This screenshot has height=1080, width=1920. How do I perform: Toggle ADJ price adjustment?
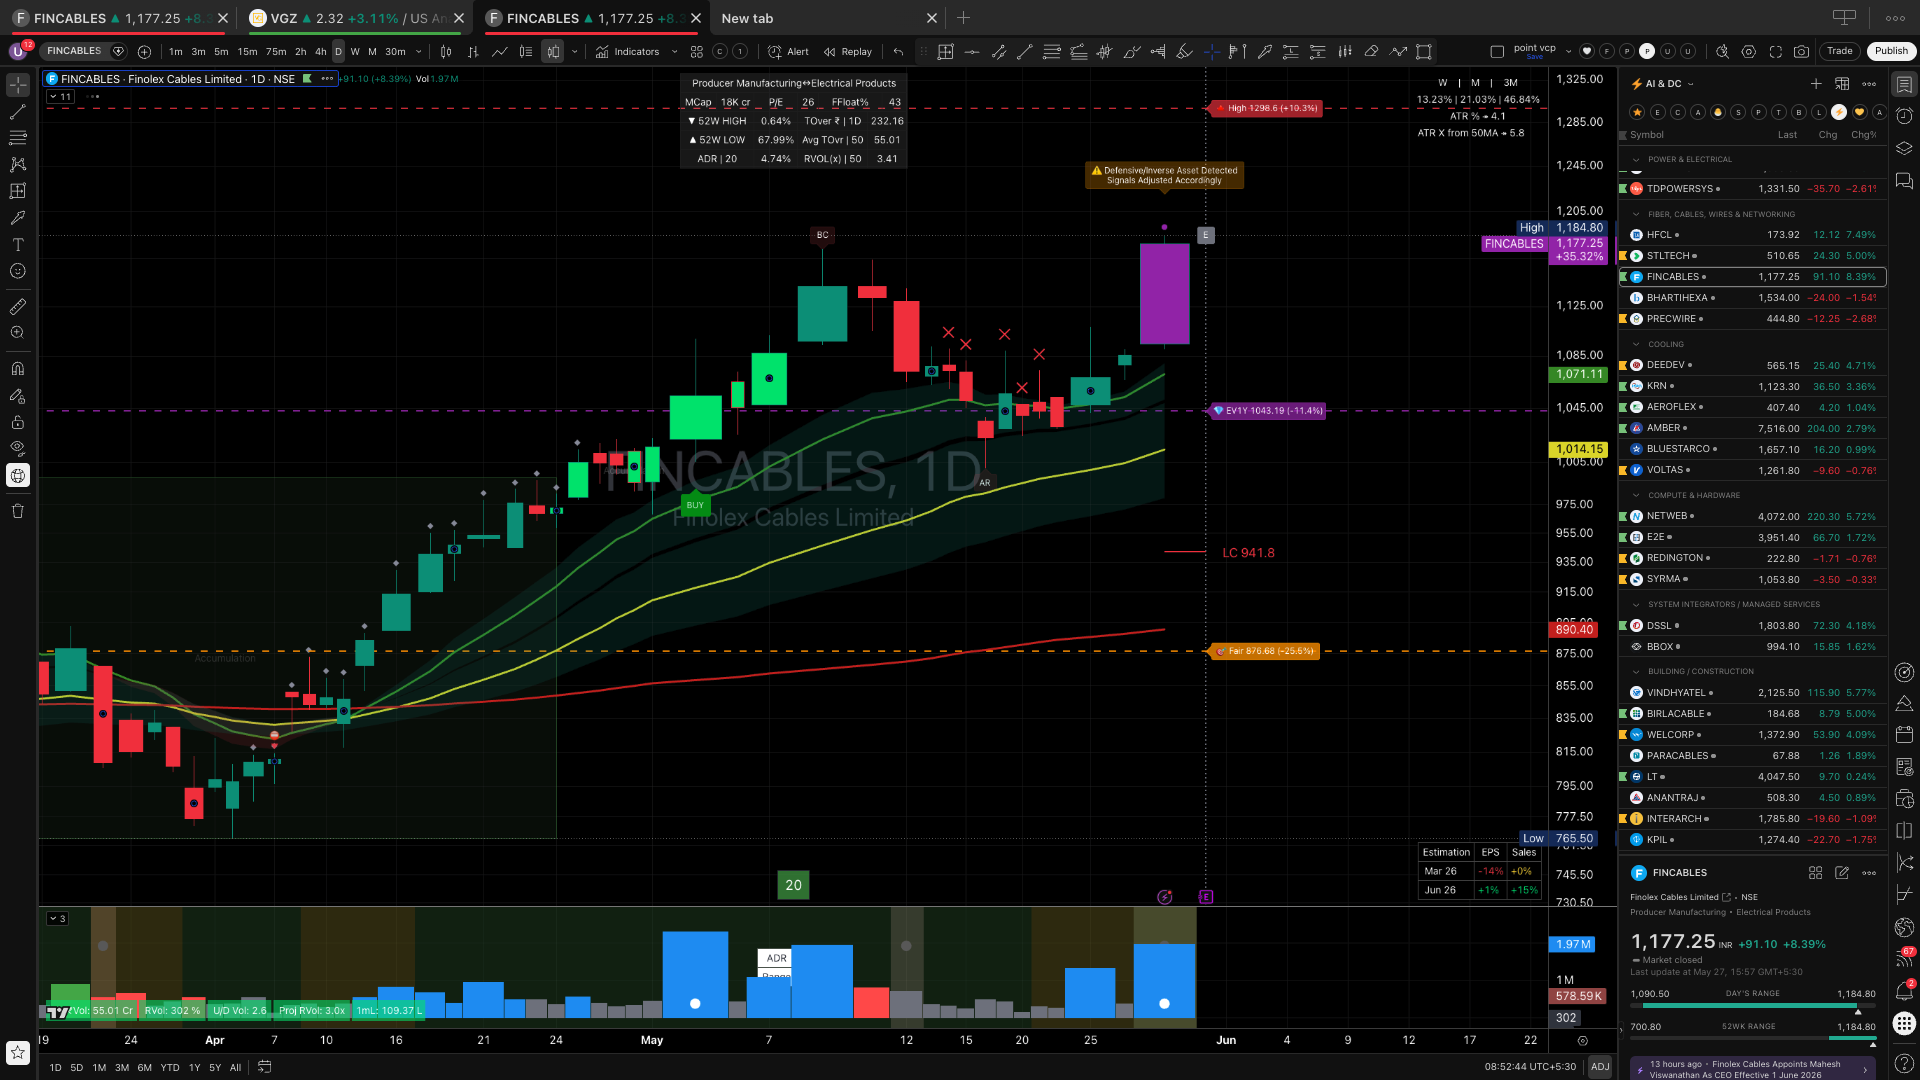[1600, 1067]
